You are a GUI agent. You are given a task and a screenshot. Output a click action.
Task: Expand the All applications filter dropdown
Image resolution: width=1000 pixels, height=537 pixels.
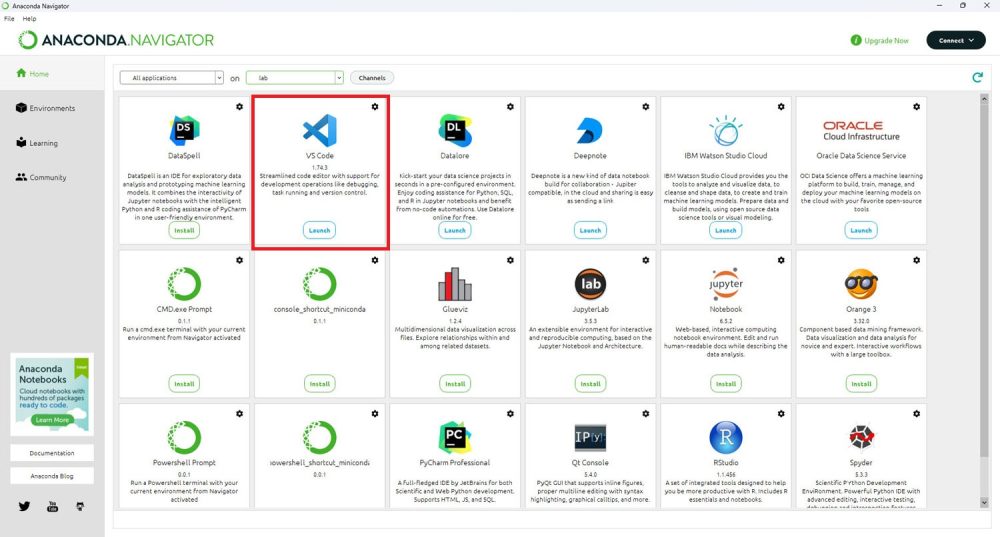171,78
